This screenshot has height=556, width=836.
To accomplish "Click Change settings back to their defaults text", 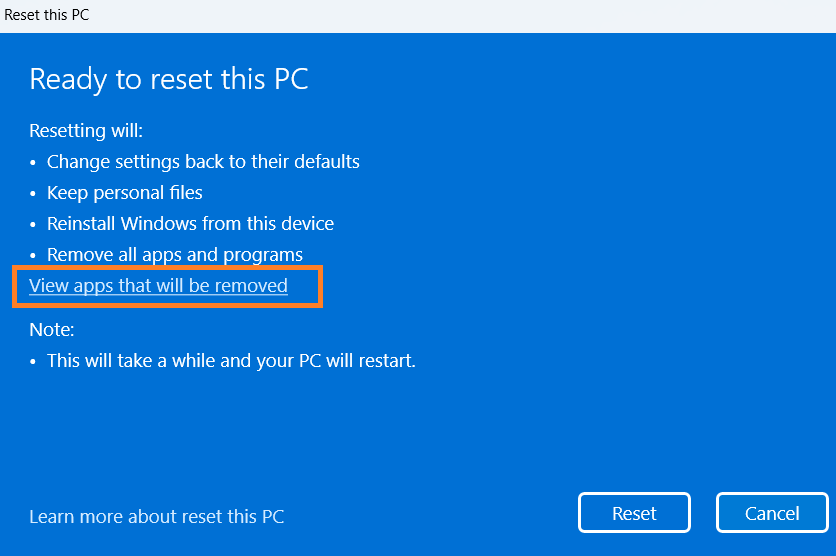I will tap(203, 161).
